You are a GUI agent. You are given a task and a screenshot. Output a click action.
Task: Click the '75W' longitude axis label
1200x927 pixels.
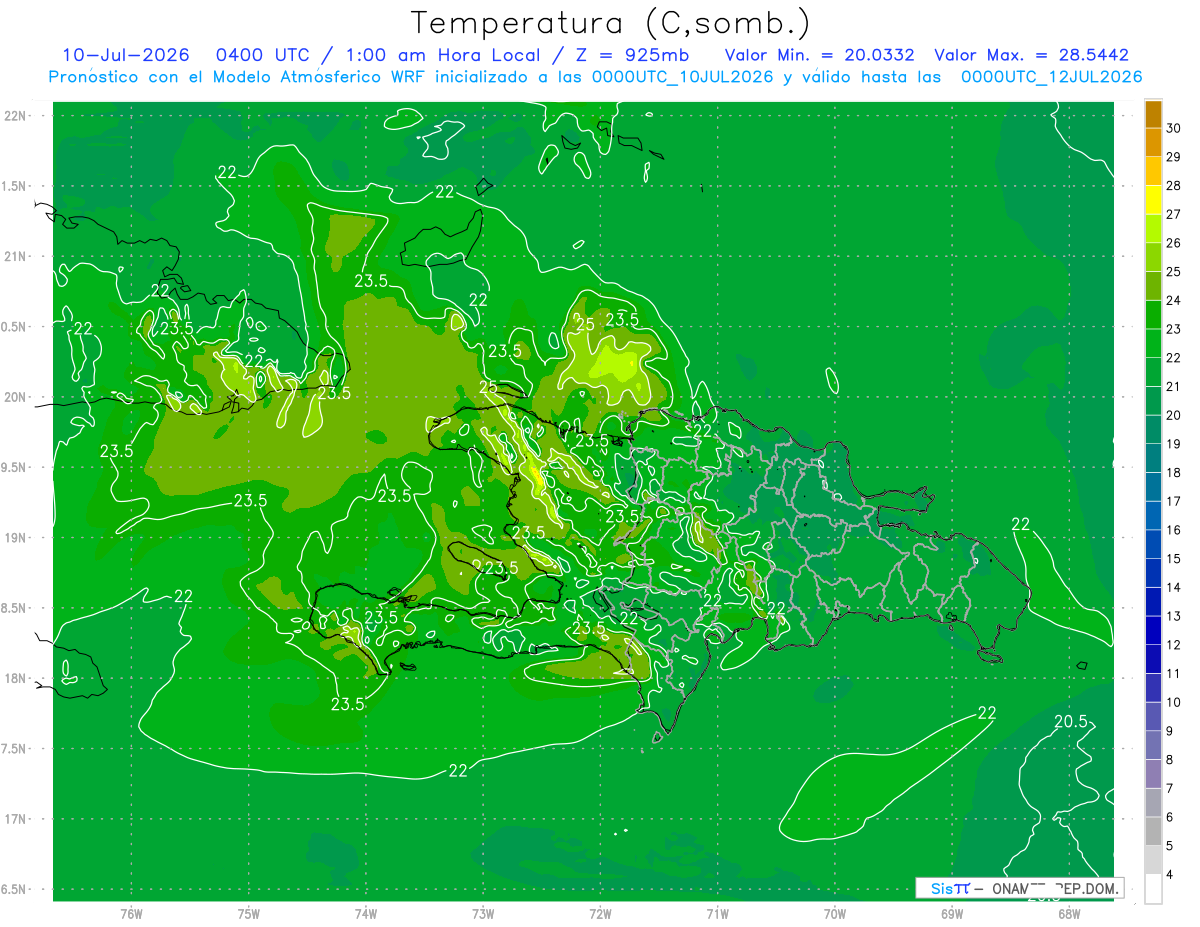click(249, 914)
